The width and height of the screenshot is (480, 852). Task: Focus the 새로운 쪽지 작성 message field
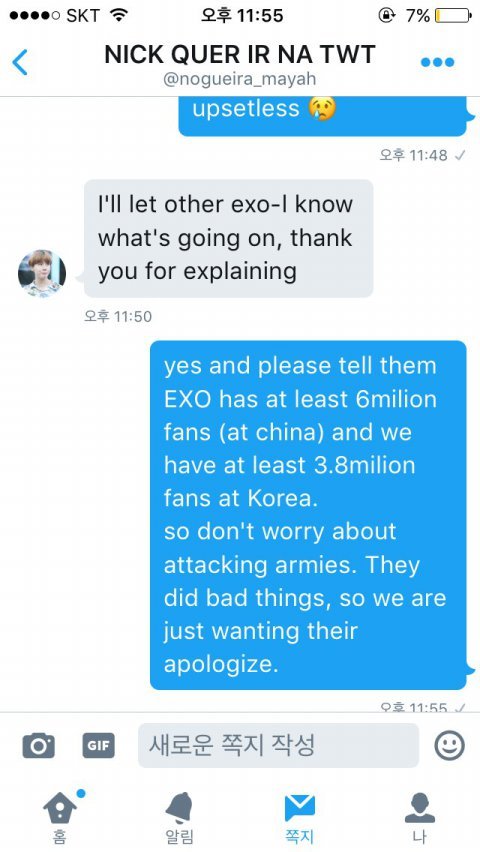(x=278, y=745)
